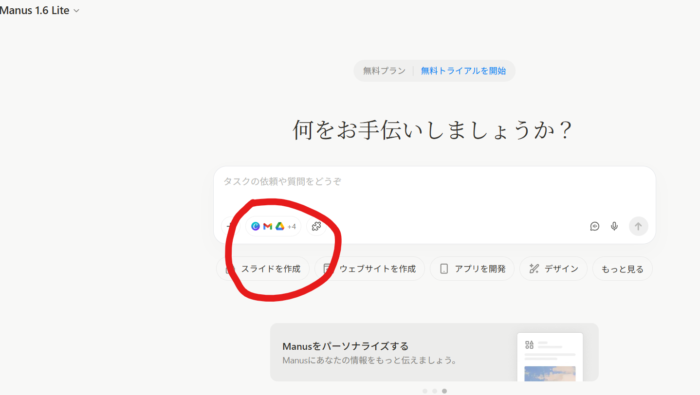
Task: Select the アプリを開発 suggestion
Action: 472,269
